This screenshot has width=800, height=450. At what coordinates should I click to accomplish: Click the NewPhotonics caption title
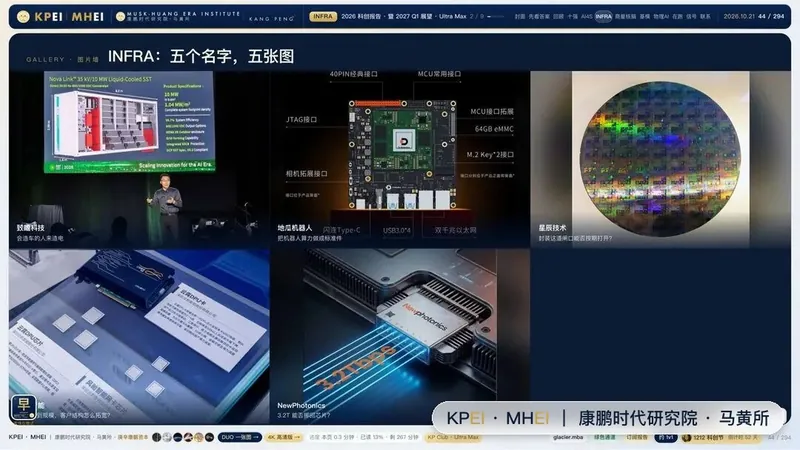[301, 406]
